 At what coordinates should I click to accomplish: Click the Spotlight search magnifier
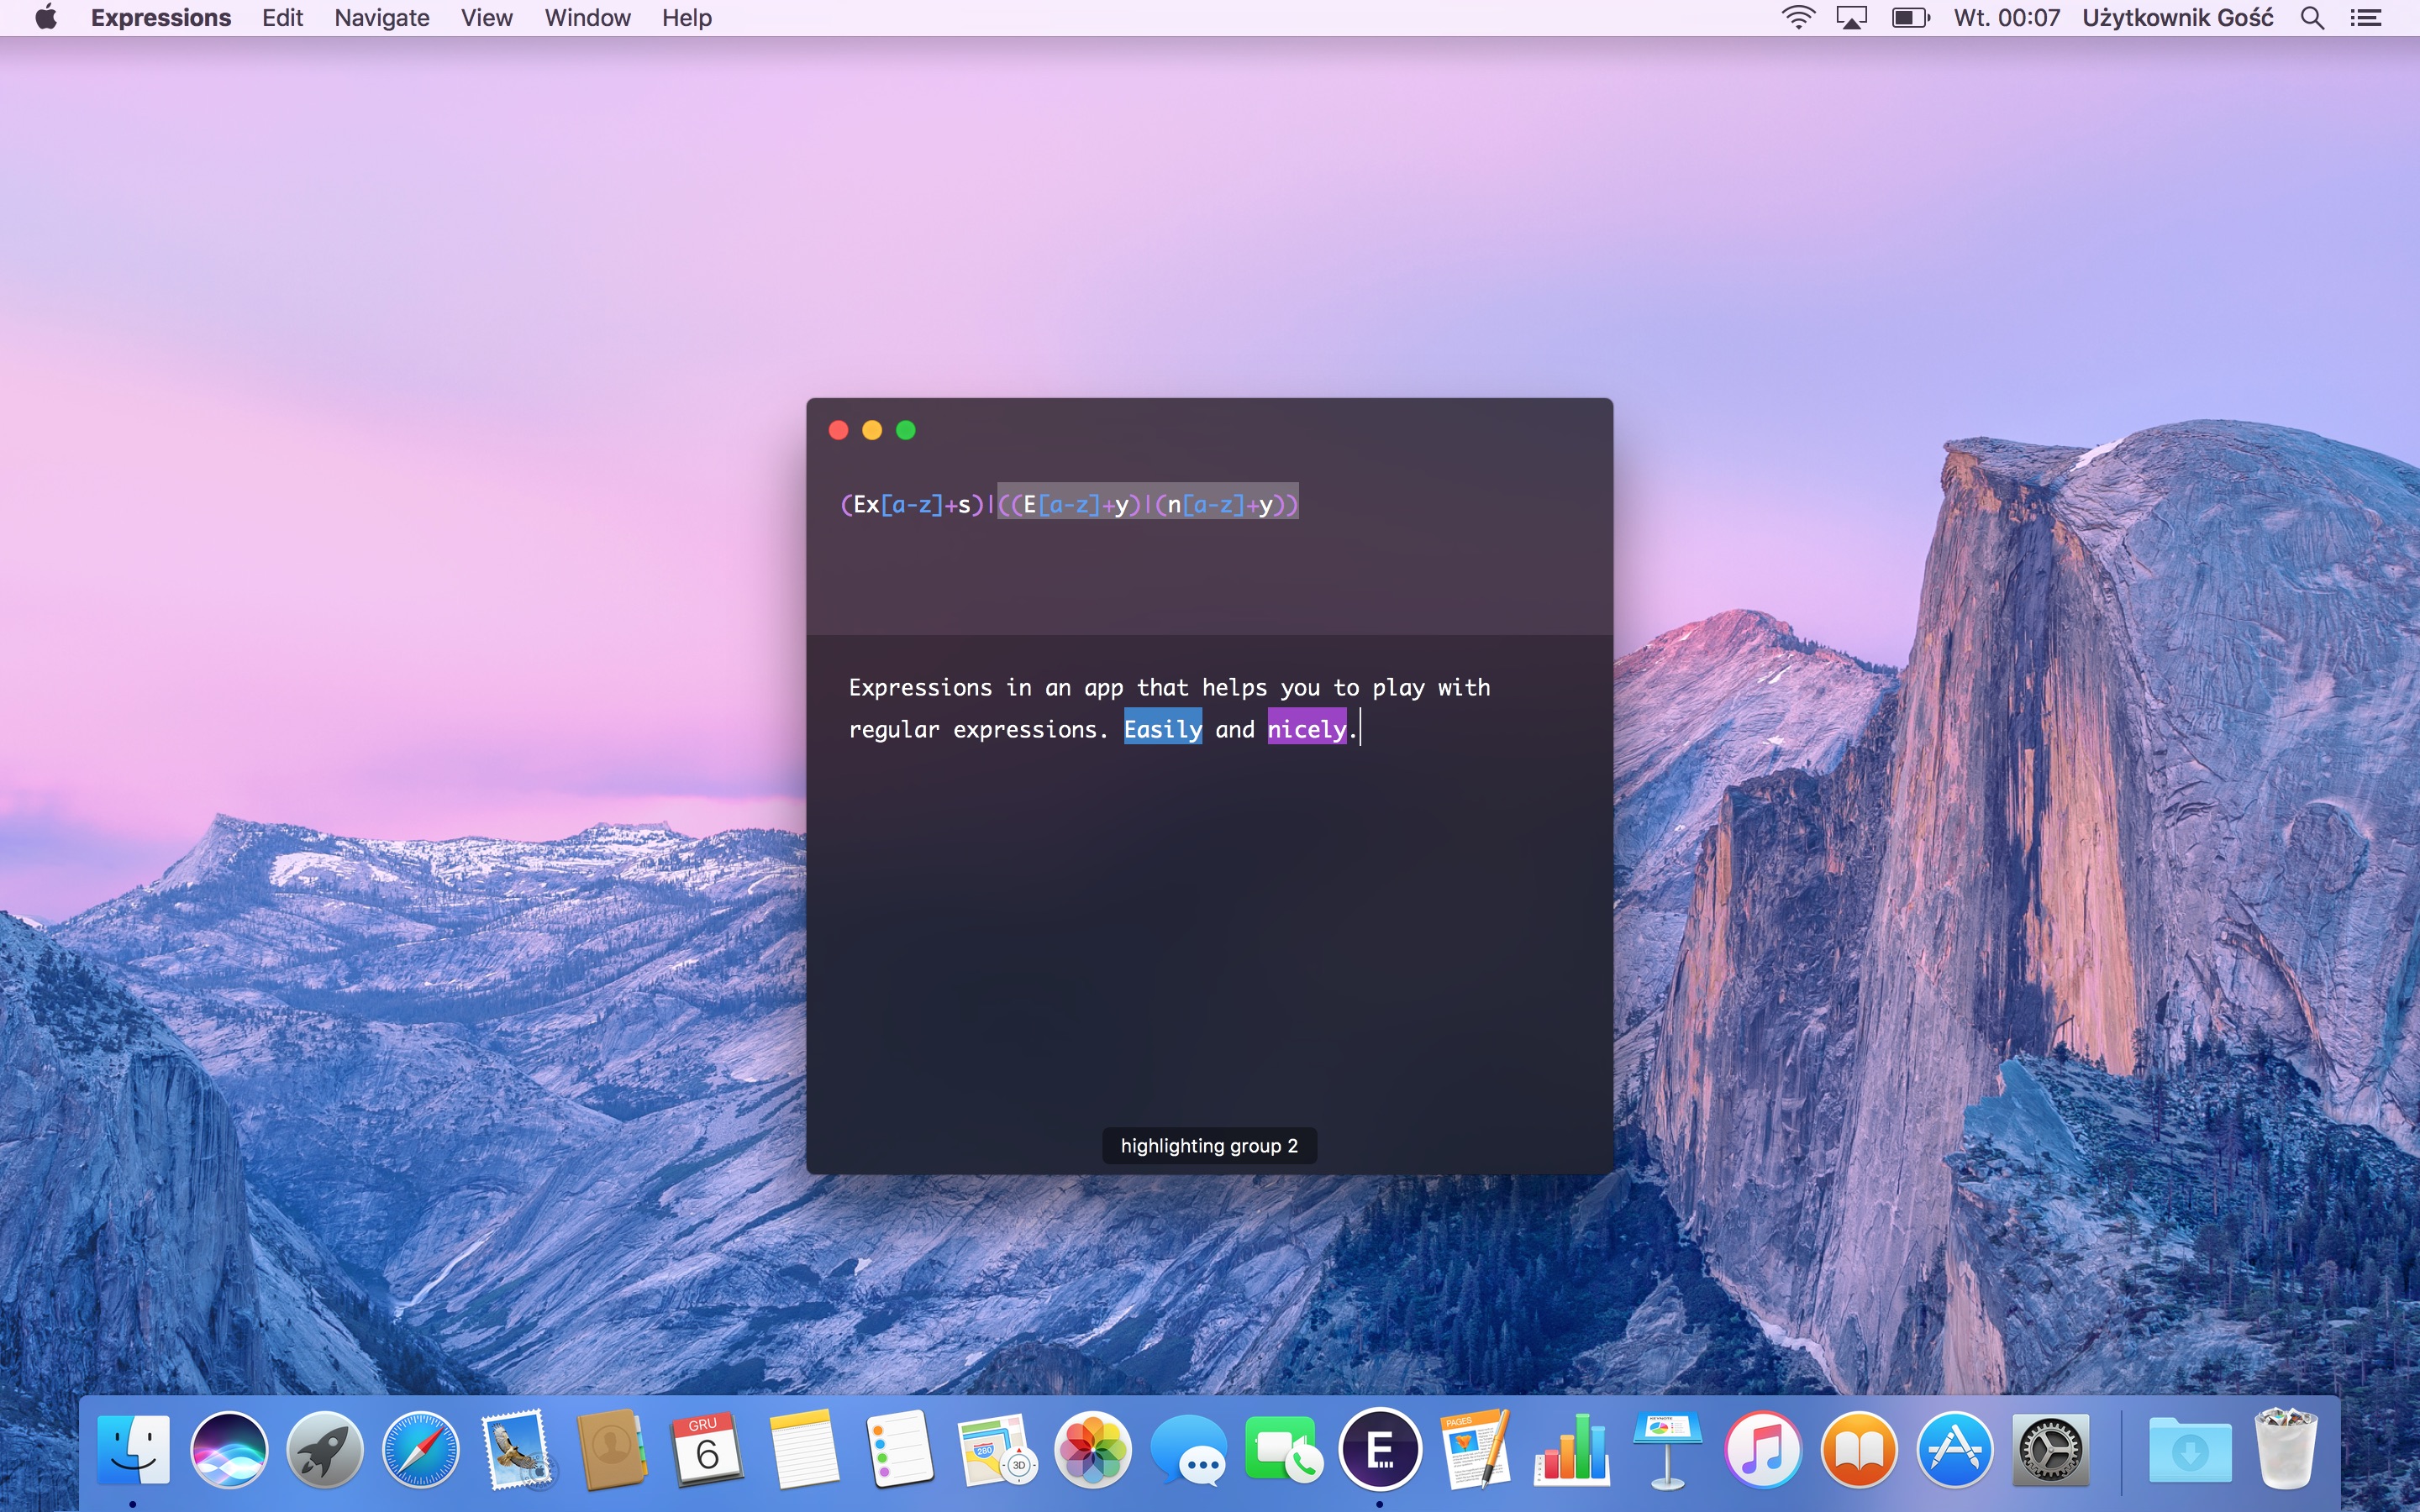[2312, 18]
